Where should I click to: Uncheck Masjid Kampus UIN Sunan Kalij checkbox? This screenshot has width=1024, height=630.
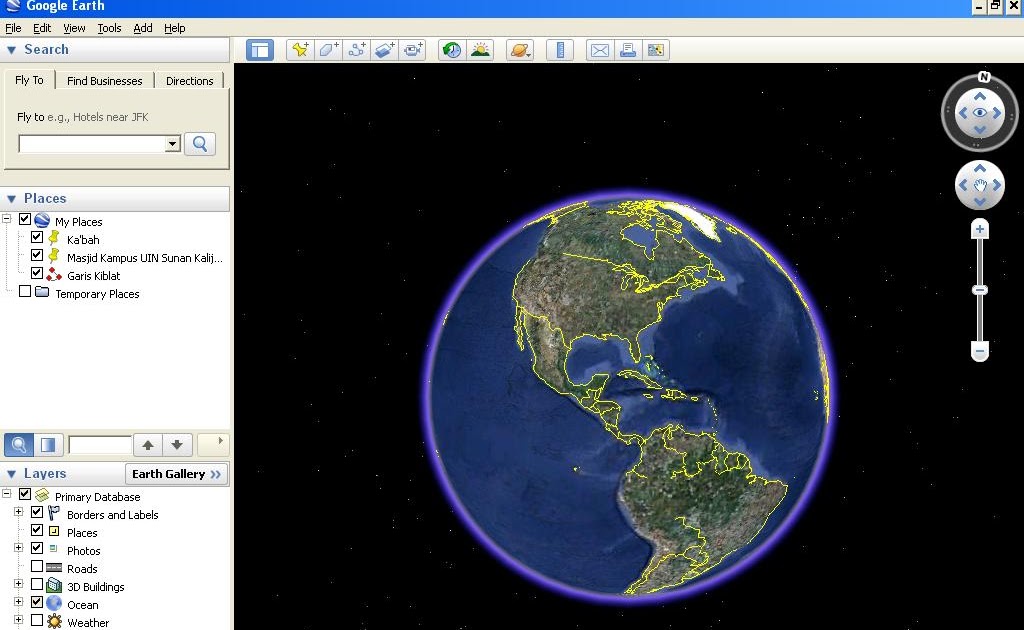[37, 255]
